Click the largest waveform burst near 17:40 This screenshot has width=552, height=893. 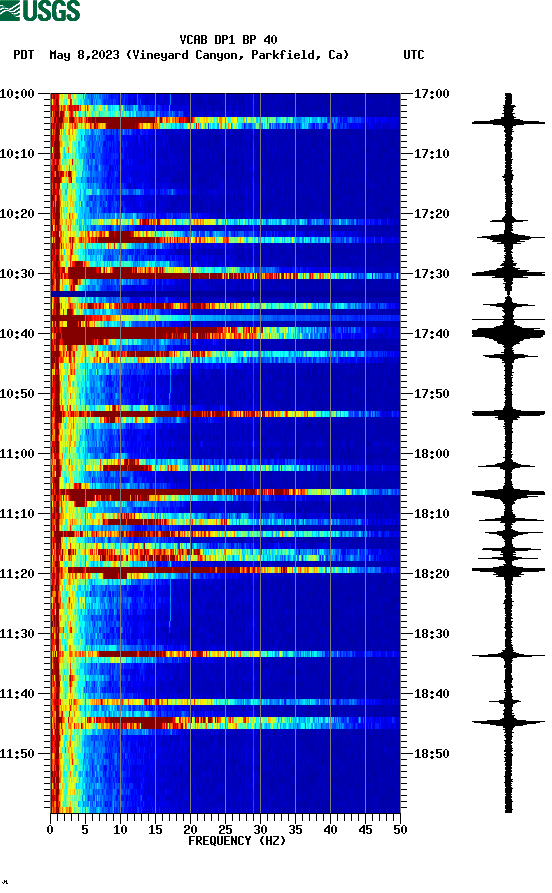pos(508,334)
